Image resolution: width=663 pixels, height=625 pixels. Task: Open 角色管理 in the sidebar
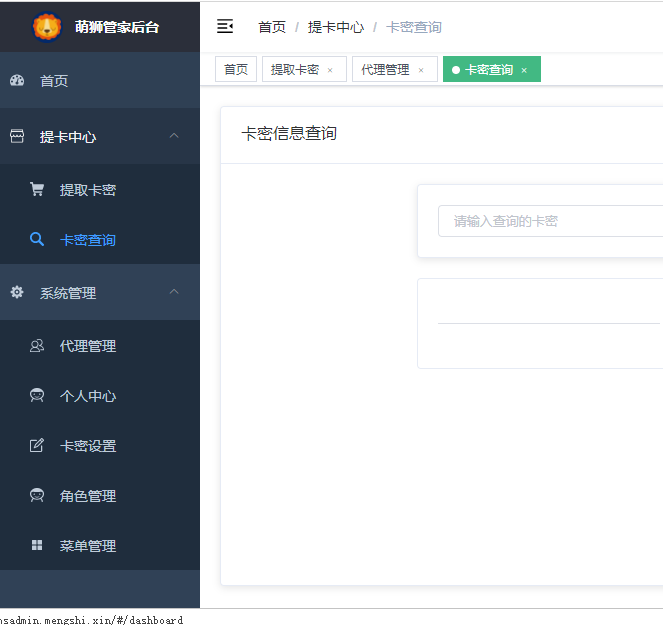click(88, 496)
